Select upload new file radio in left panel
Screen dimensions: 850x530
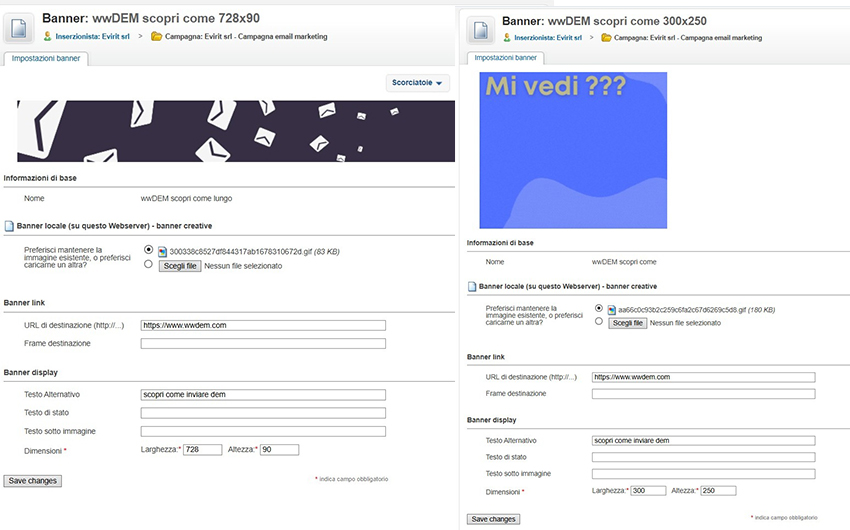click(x=149, y=265)
